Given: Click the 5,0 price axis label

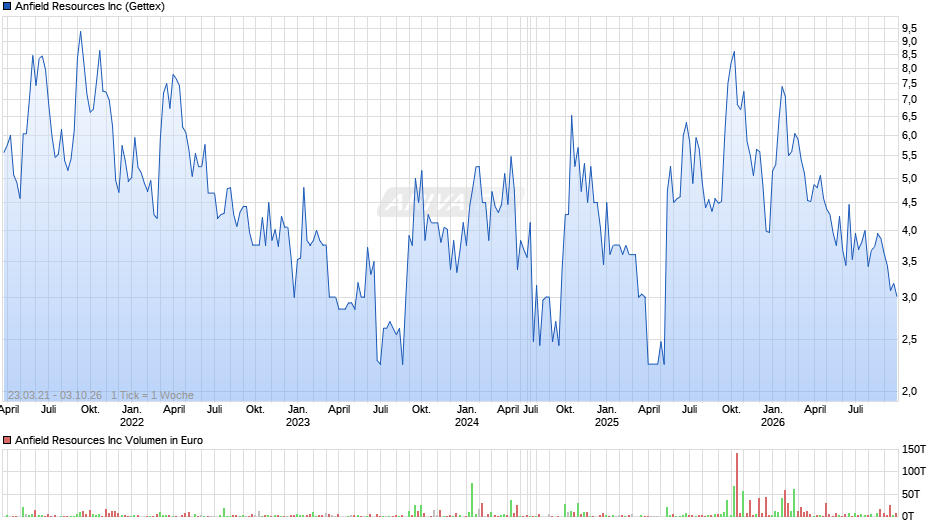Looking at the screenshot, I should pos(909,179).
